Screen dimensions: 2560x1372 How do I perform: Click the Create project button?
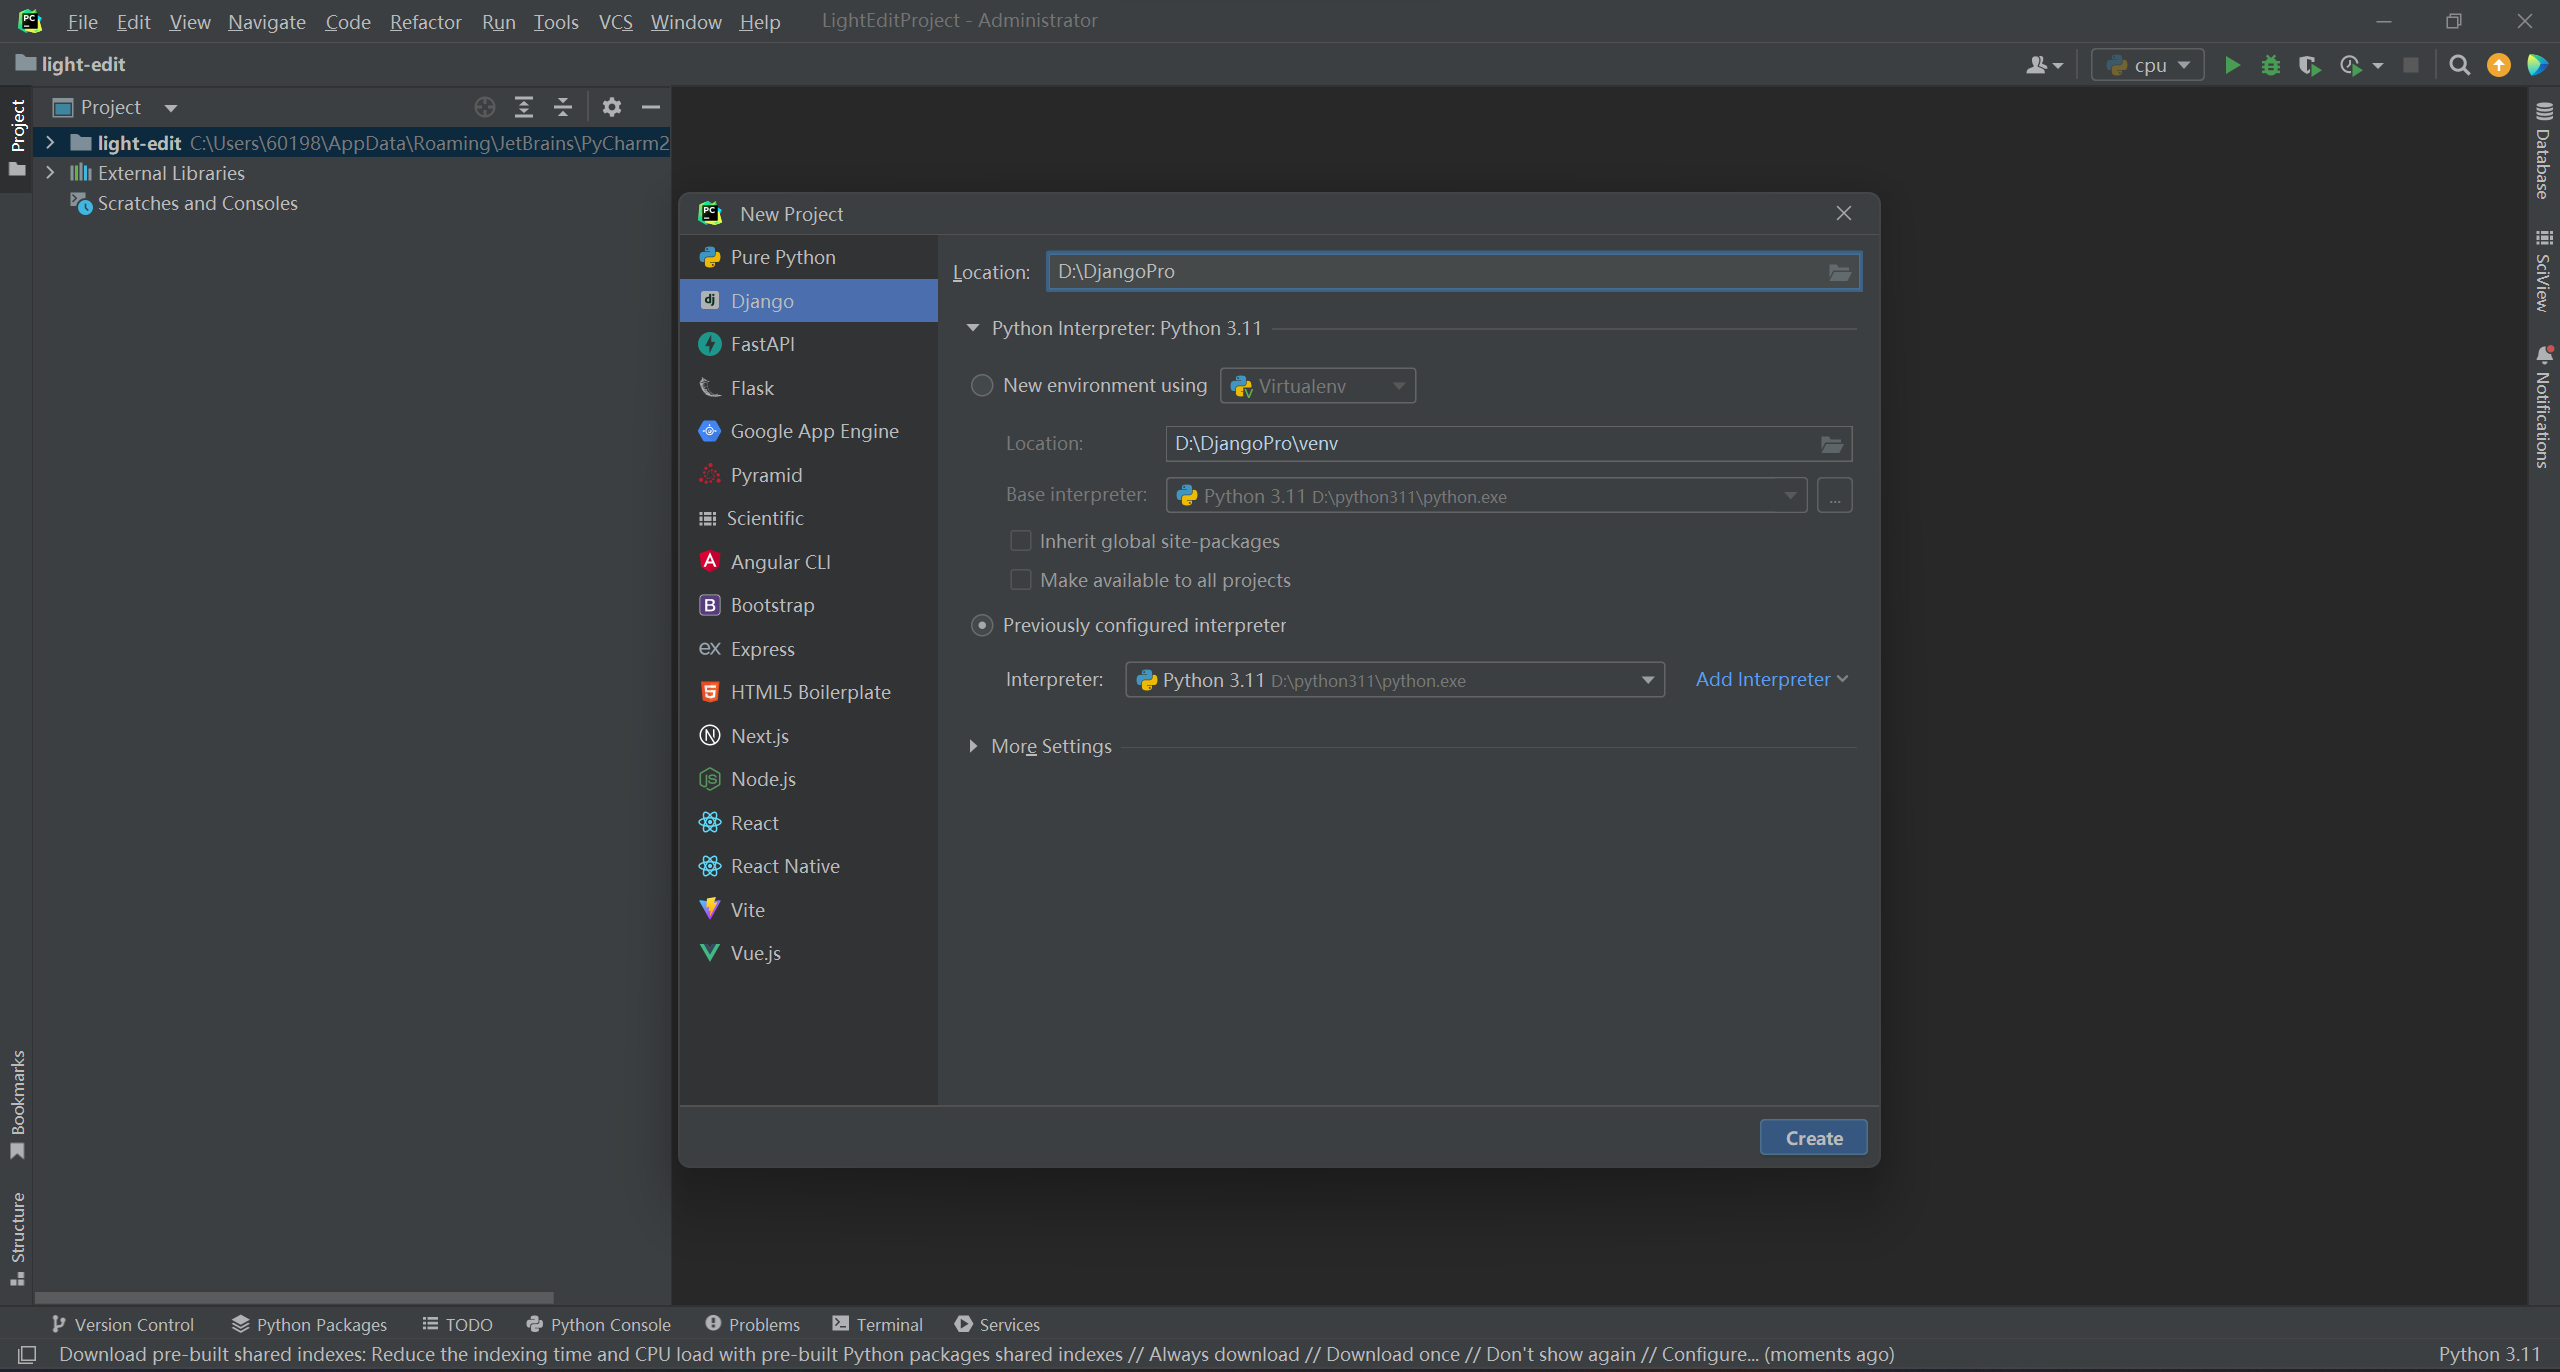coord(1813,1137)
